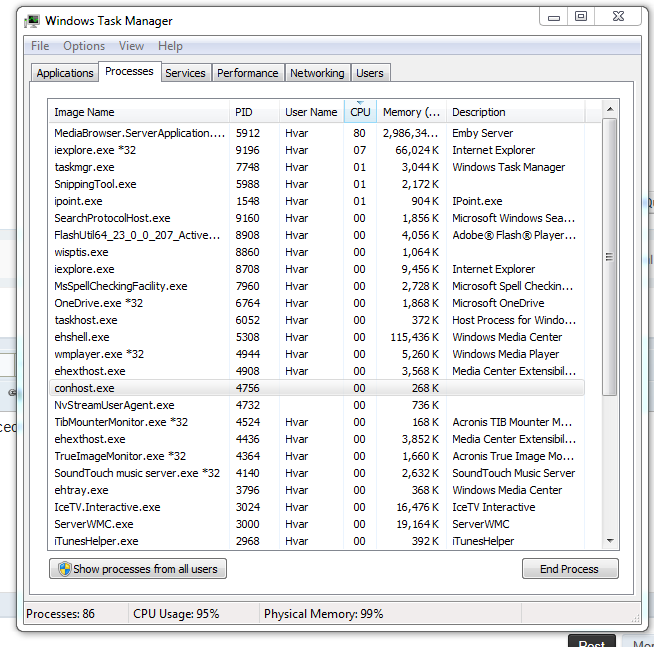Select the taskhost.exe process

317,320
